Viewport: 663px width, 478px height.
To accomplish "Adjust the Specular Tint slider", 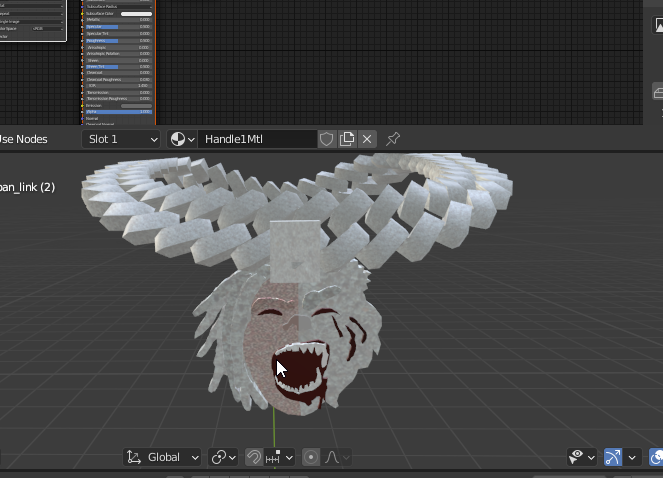I will (x=118, y=33).
